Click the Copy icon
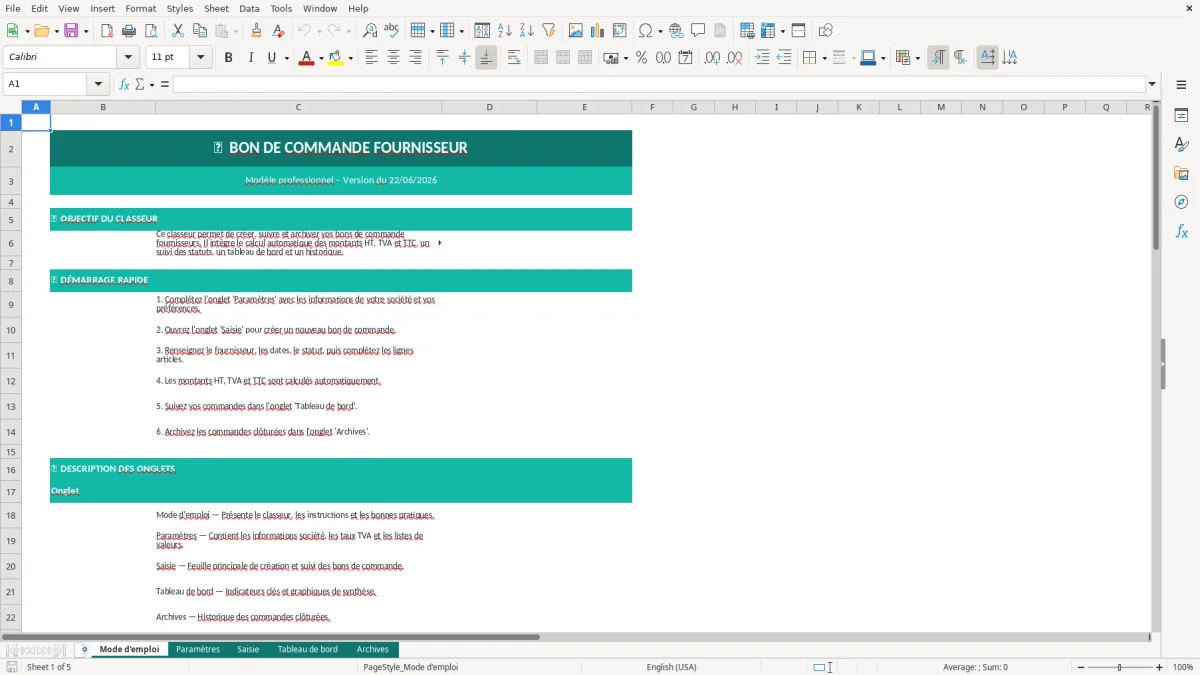The width and height of the screenshot is (1200, 675). pyautogui.click(x=200, y=31)
